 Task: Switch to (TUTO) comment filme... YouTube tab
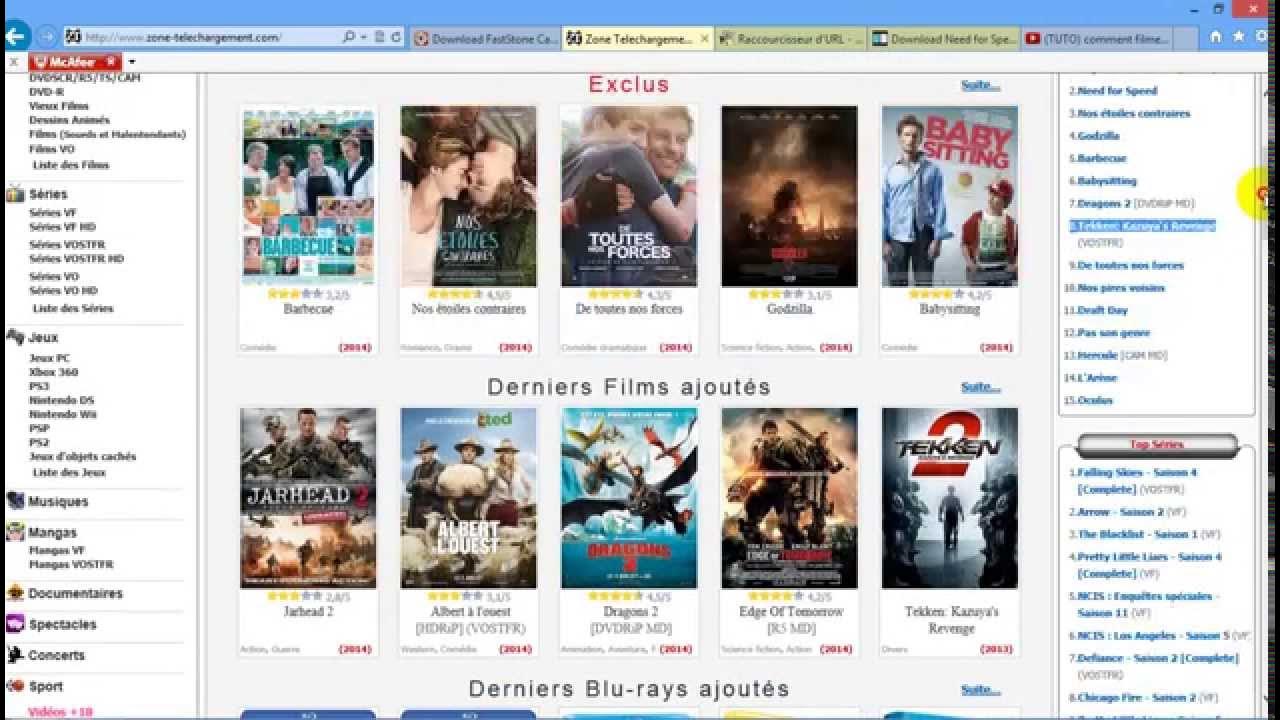(x=1097, y=39)
